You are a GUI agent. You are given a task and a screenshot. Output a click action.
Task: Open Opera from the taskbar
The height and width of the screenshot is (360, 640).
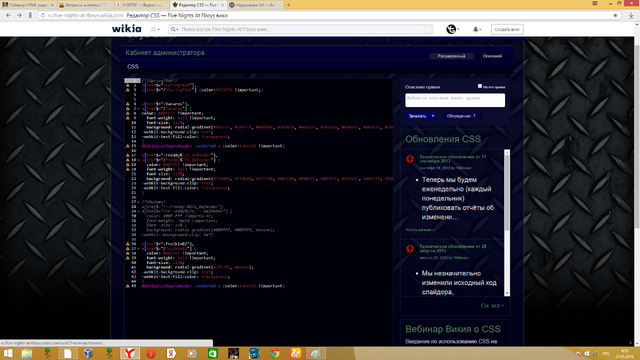[151, 353]
